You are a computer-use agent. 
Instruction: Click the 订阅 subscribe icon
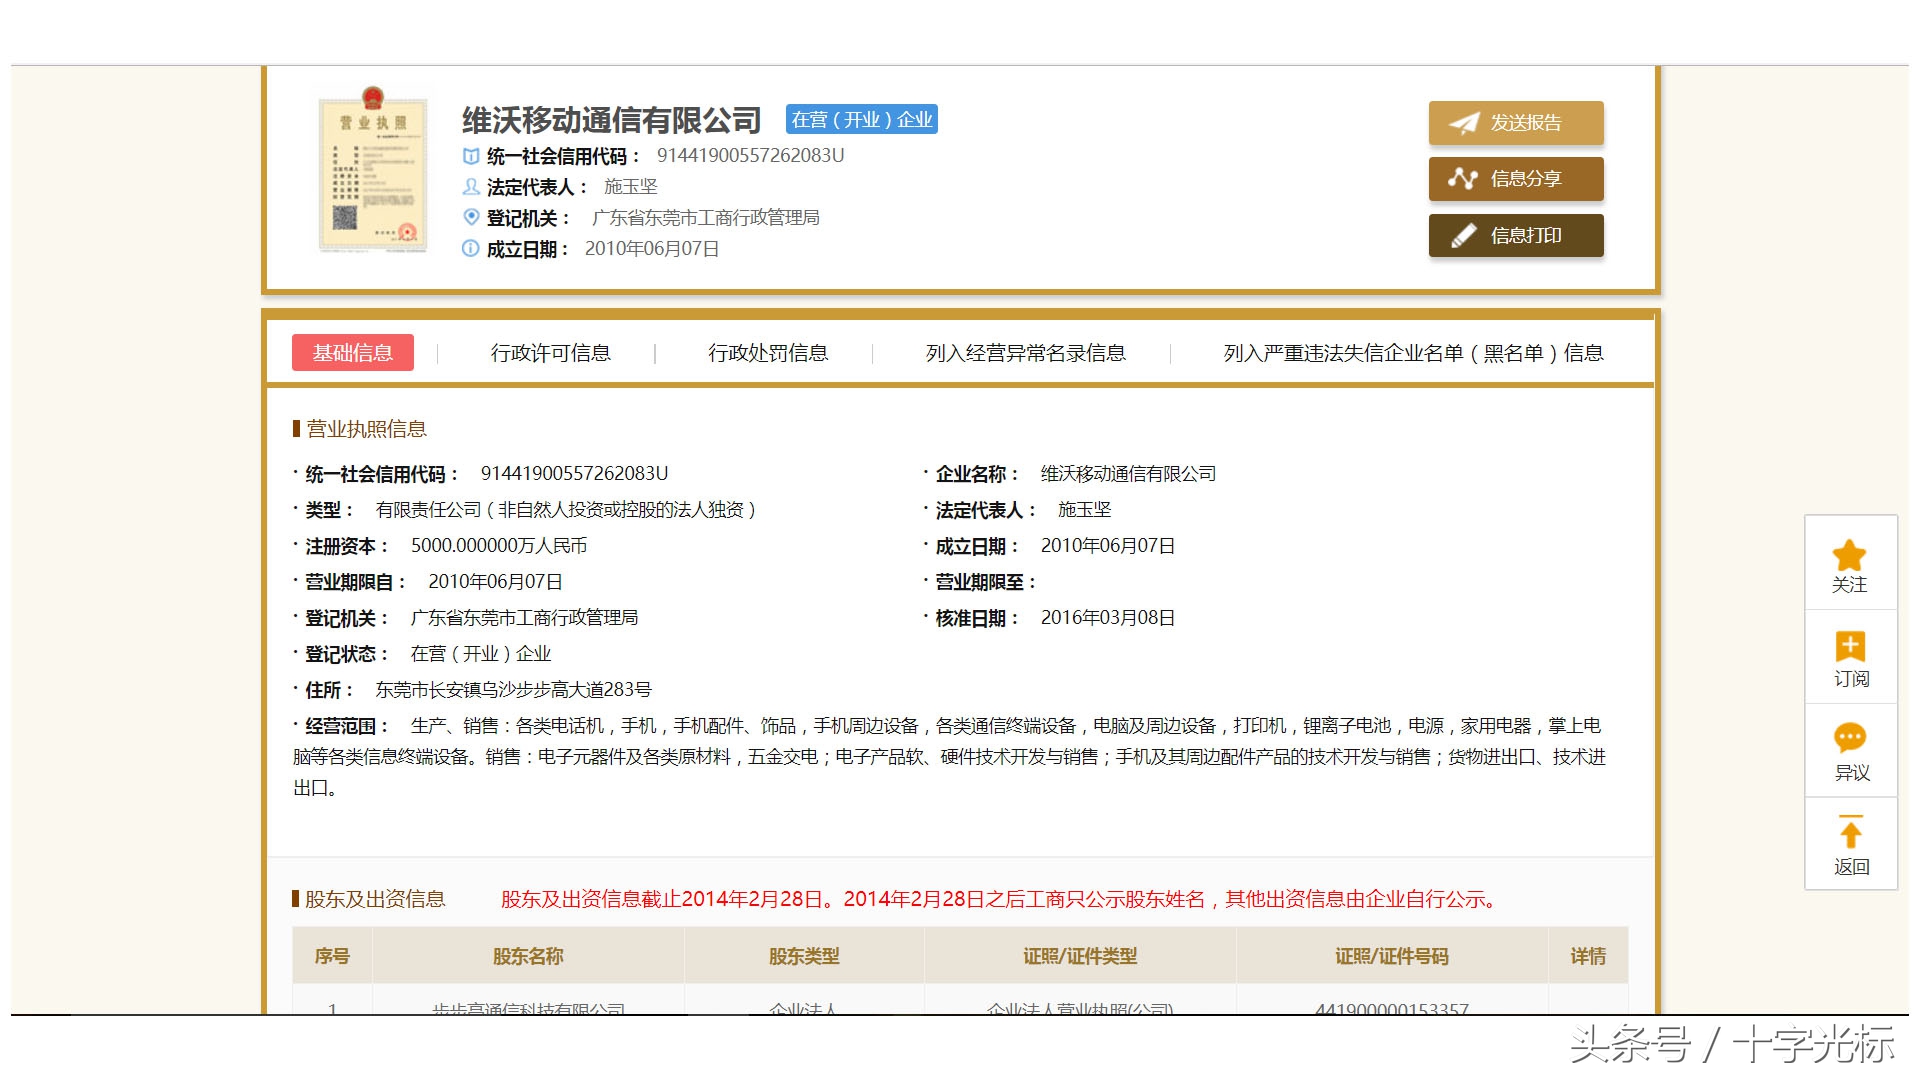(x=1851, y=646)
